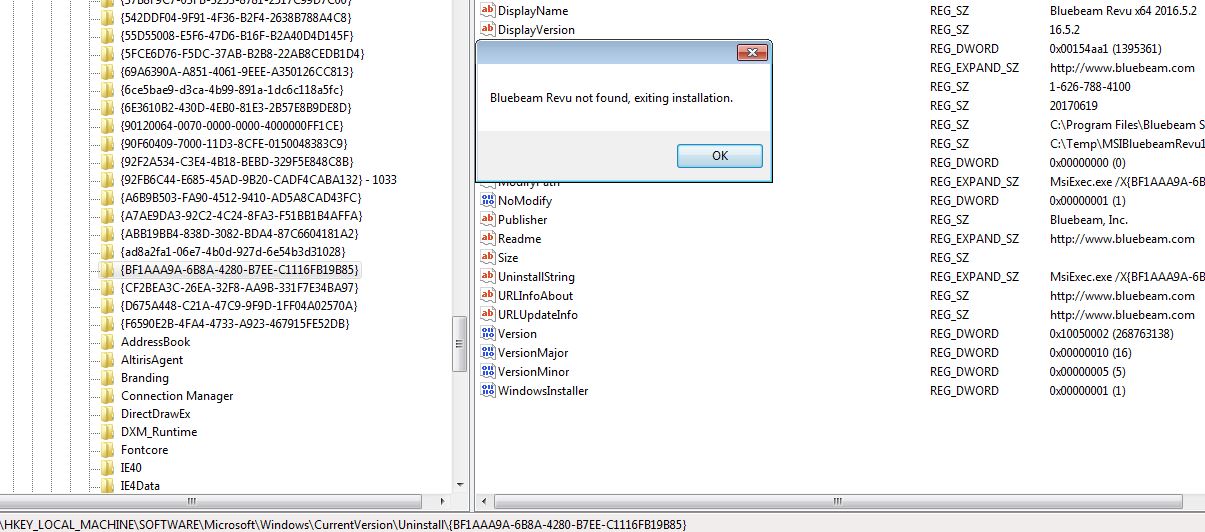Click the data 0x00154aa1 (1395361)

pos(1105,48)
